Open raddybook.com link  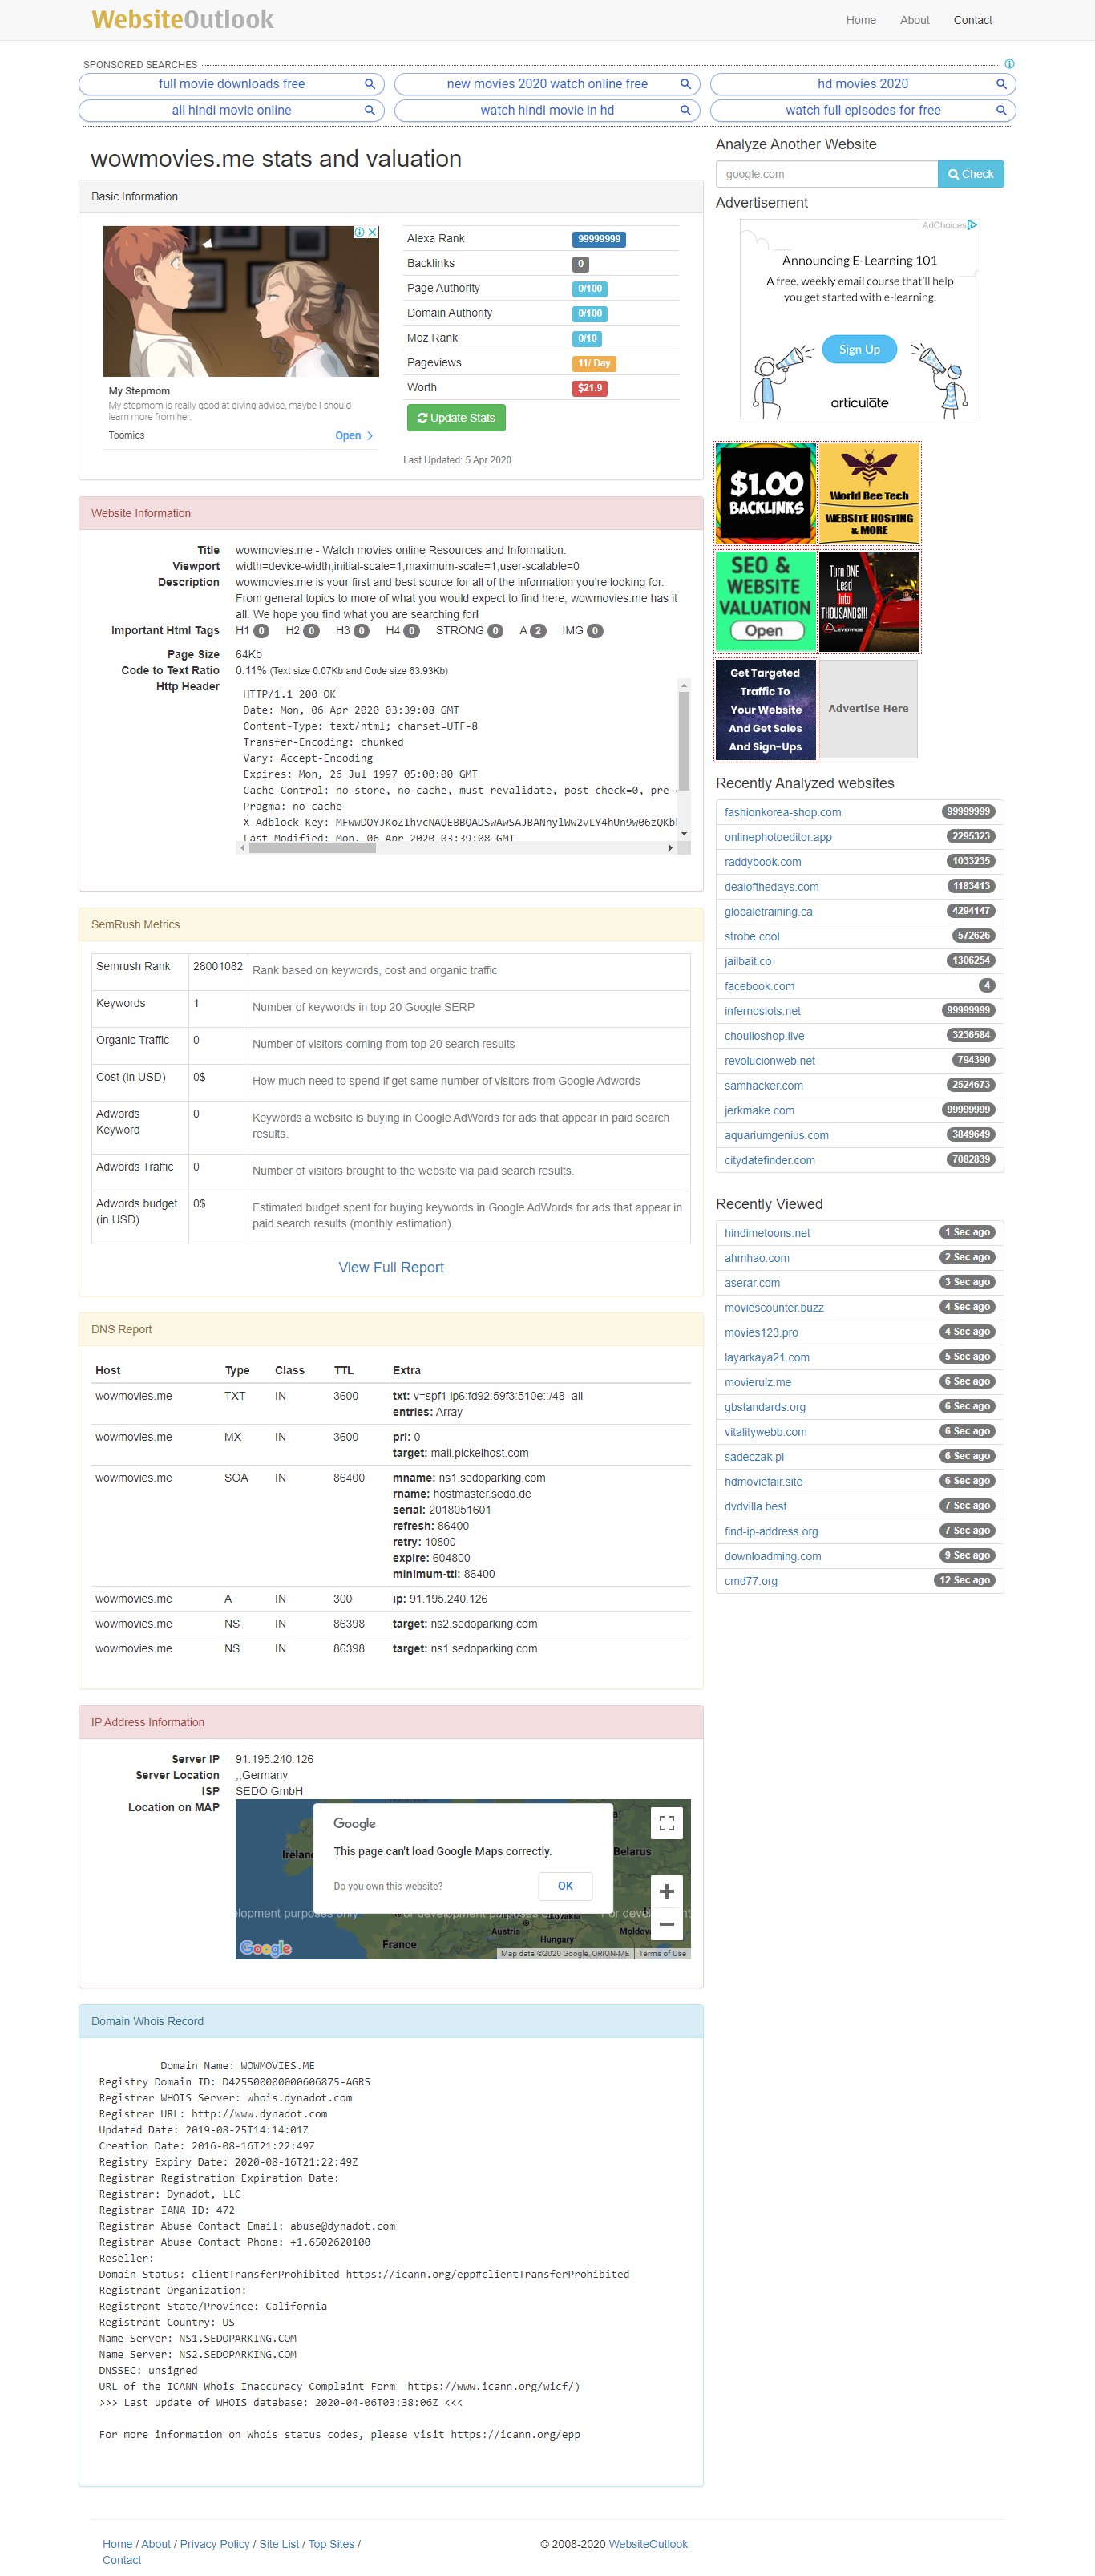[762, 863]
